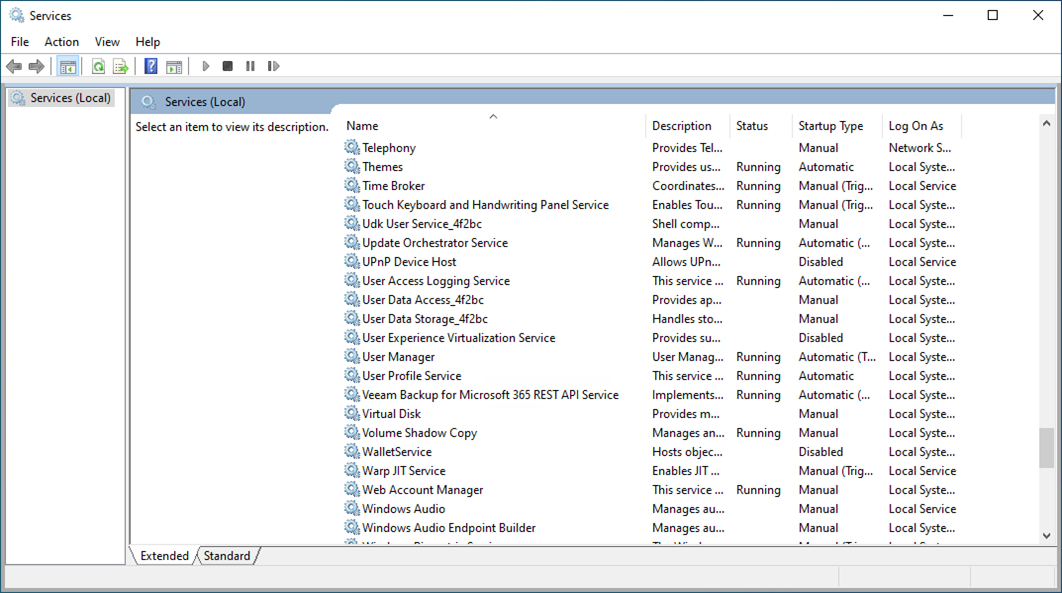Viewport: 1062px width, 593px height.
Task: Click Disabled startup type of WalletService
Action: pos(820,452)
